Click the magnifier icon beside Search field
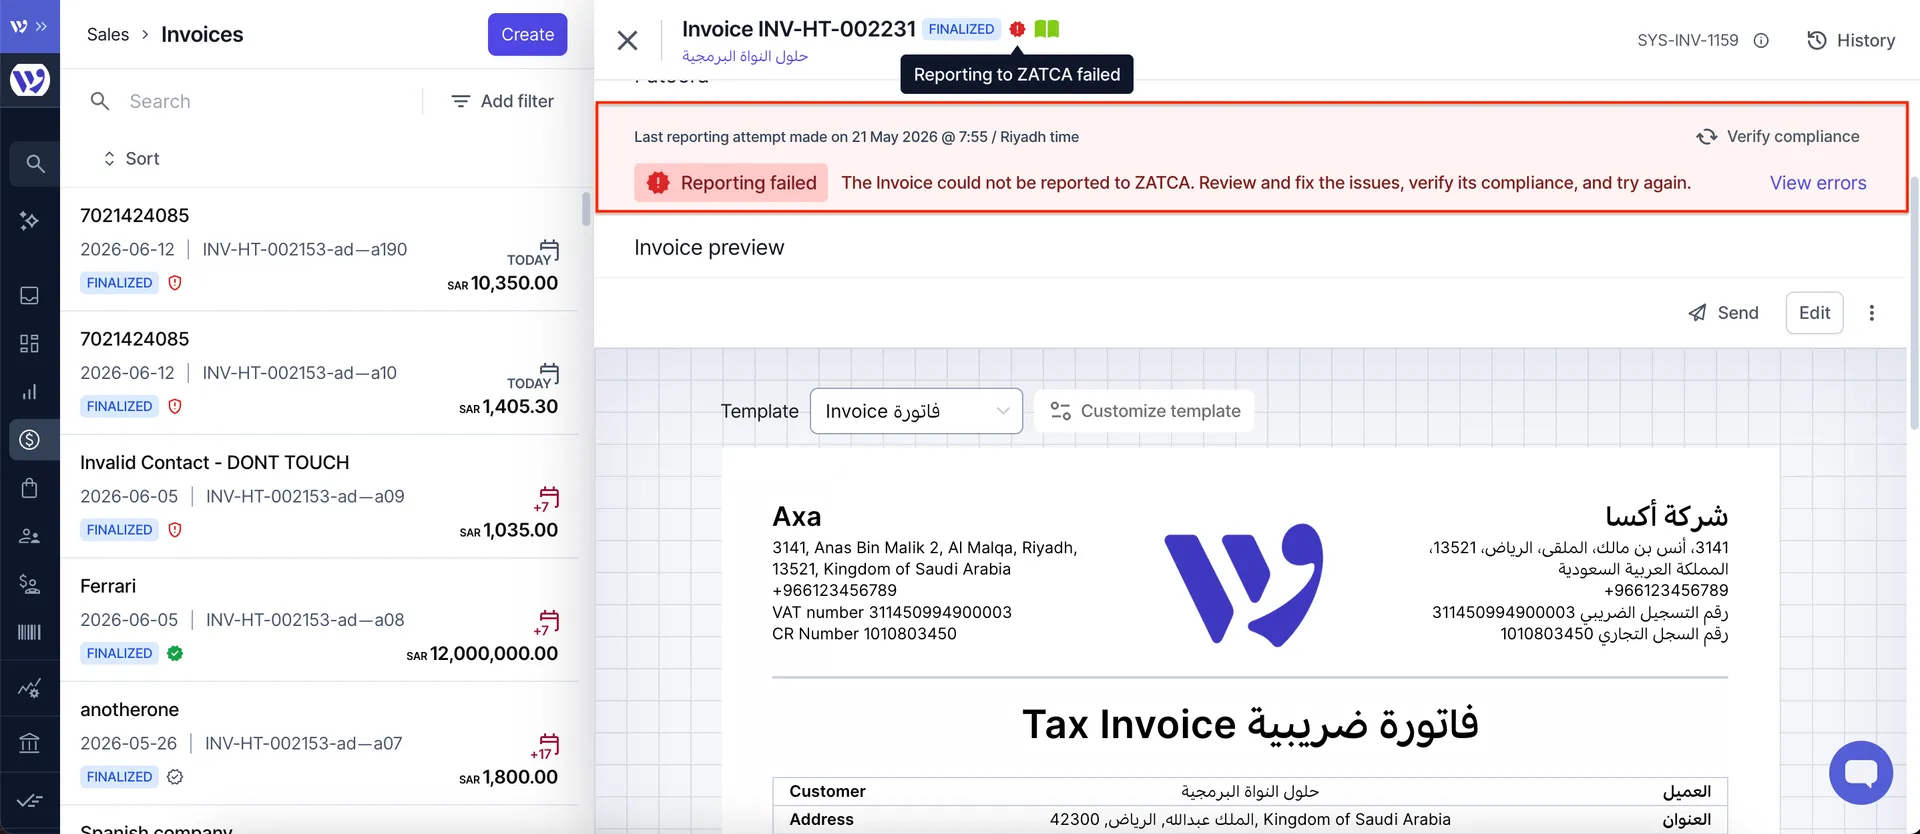Screen dimensions: 1920x834 tap(100, 101)
